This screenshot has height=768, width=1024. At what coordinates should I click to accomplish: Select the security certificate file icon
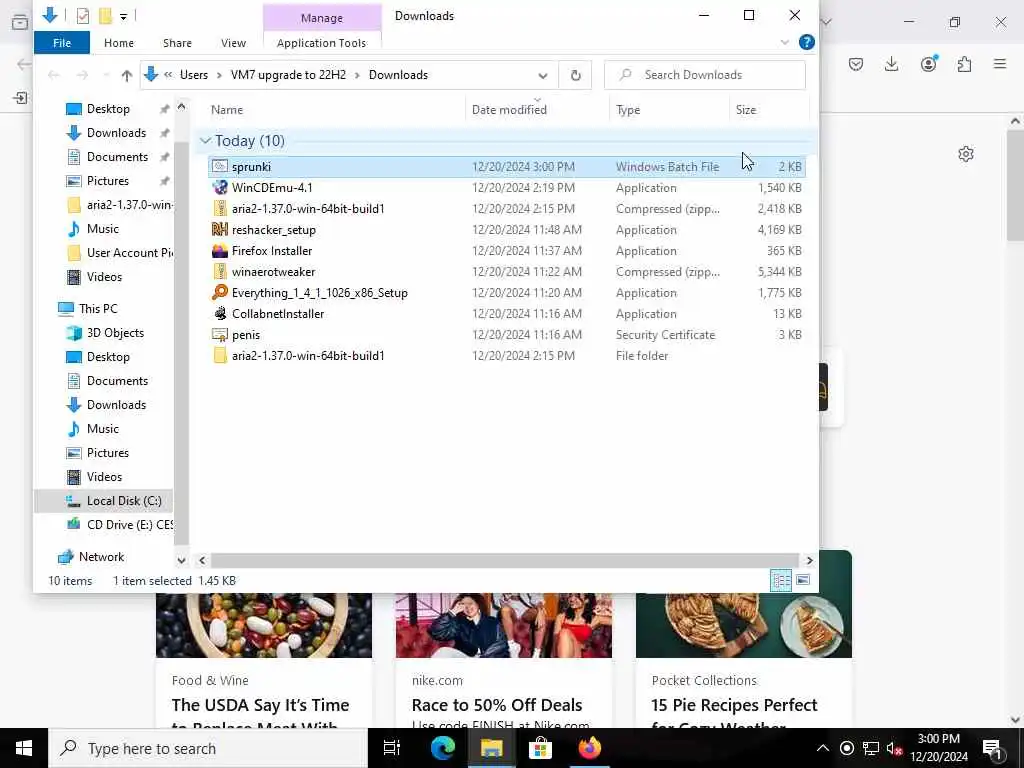tap(220, 334)
